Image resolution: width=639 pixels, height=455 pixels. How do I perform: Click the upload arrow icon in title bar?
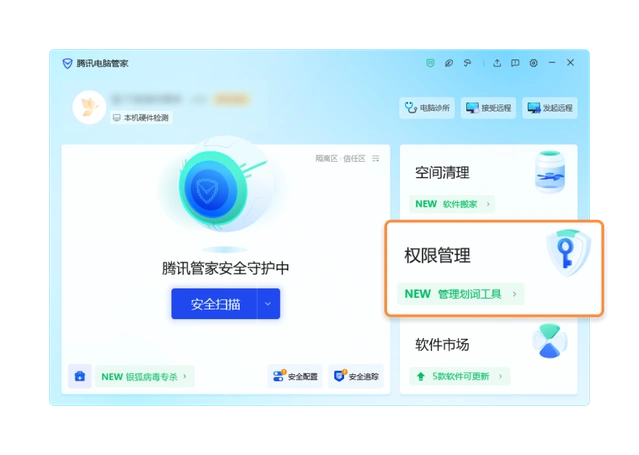click(497, 63)
